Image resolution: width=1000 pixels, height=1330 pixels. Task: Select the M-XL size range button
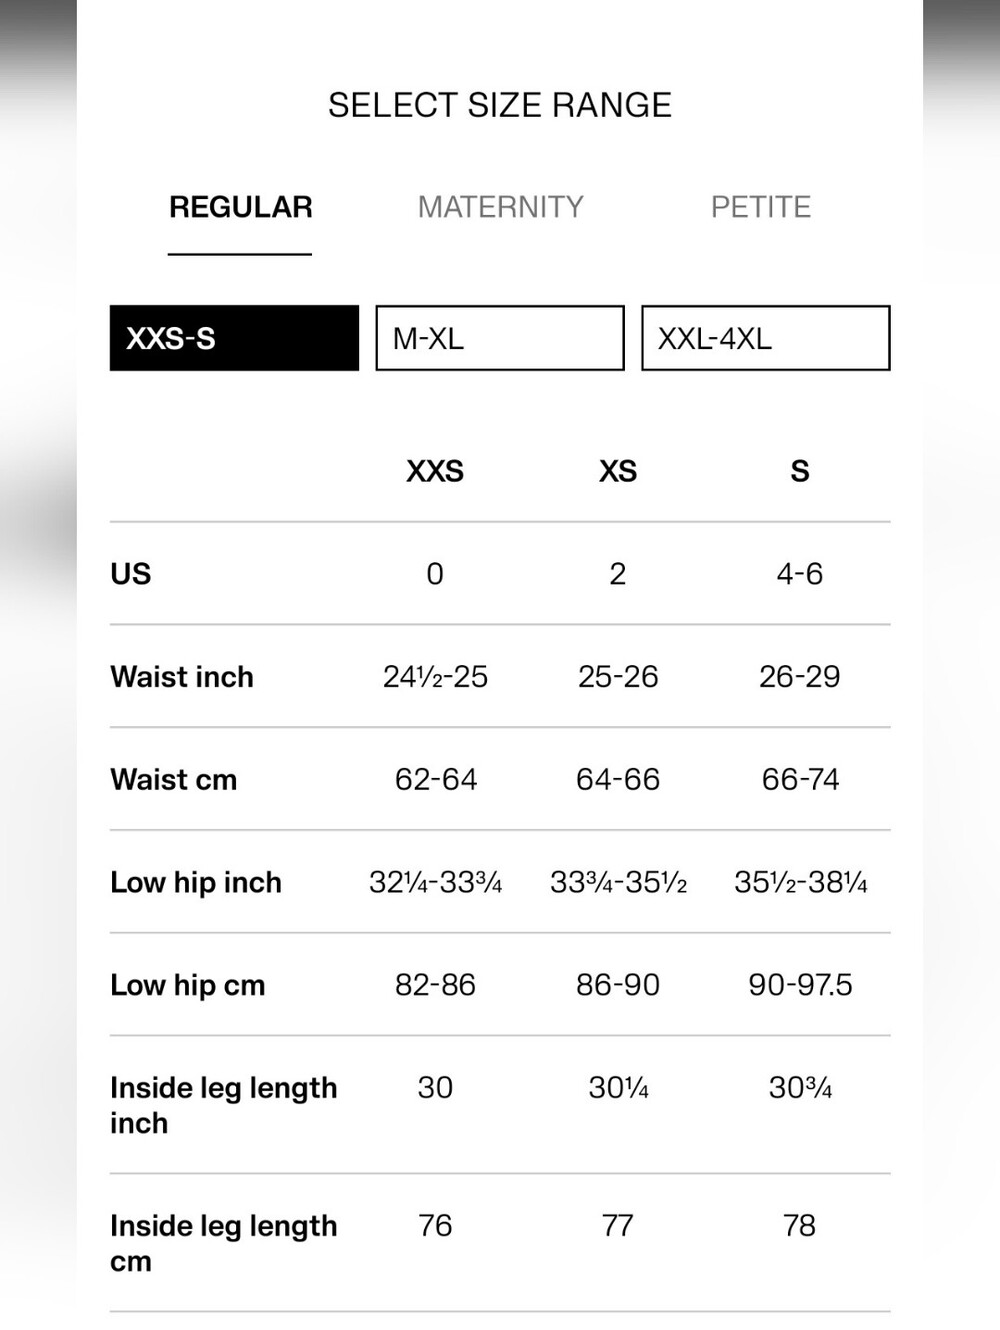[500, 338]
